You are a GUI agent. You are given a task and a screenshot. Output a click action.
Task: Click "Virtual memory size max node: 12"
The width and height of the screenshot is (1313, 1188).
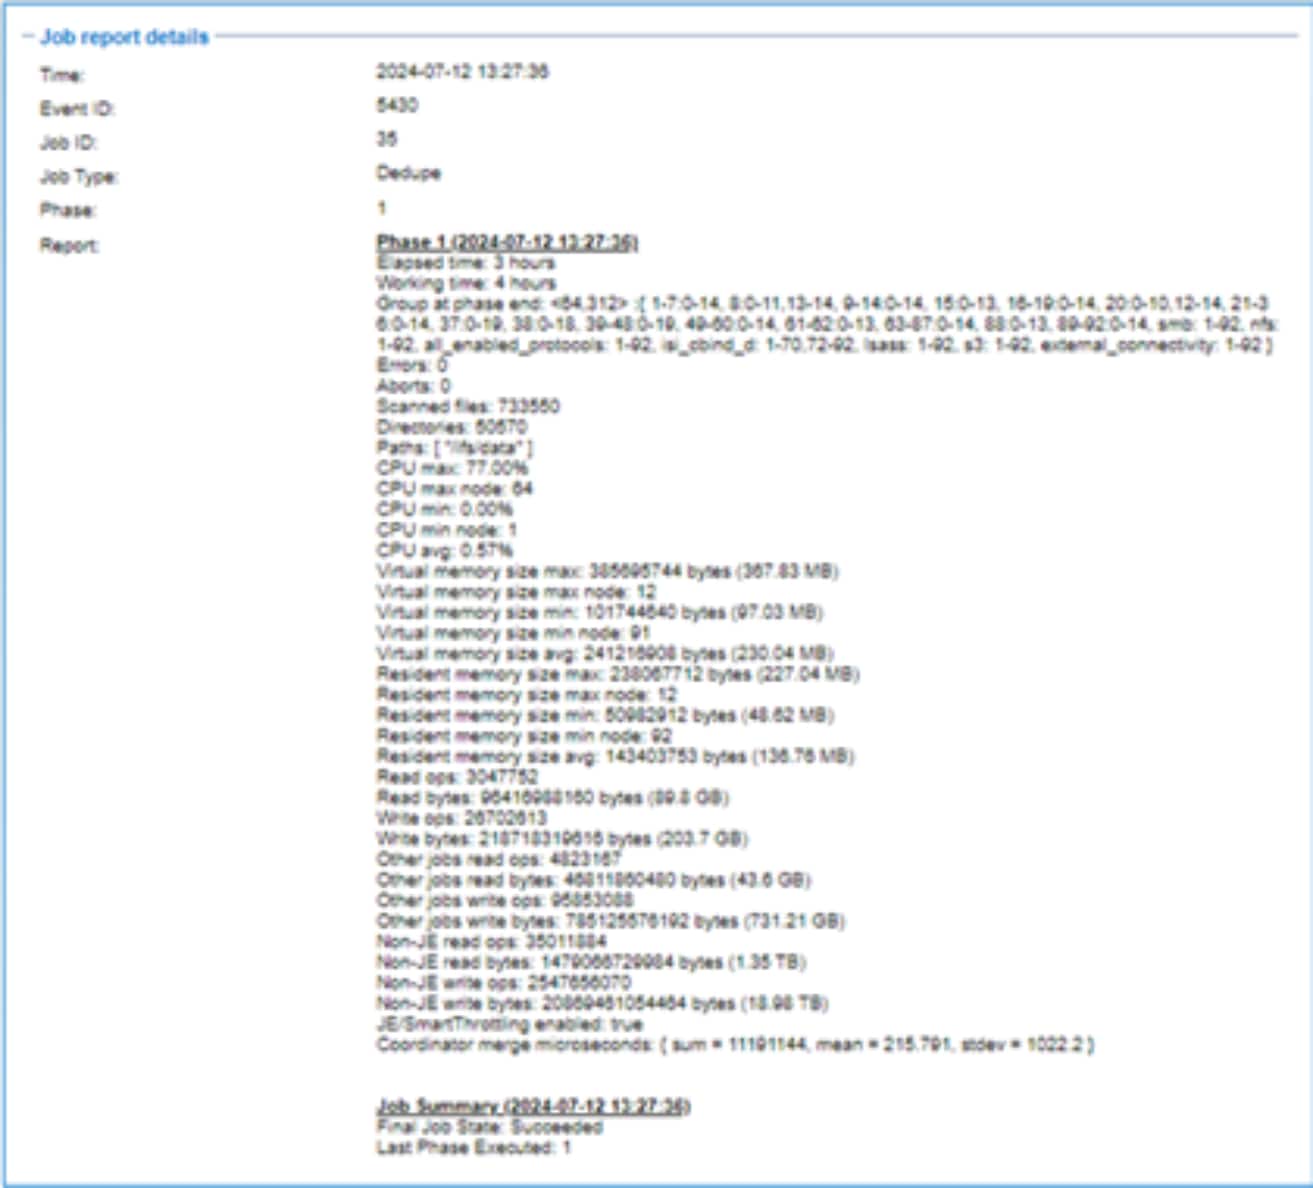point(516,592)
